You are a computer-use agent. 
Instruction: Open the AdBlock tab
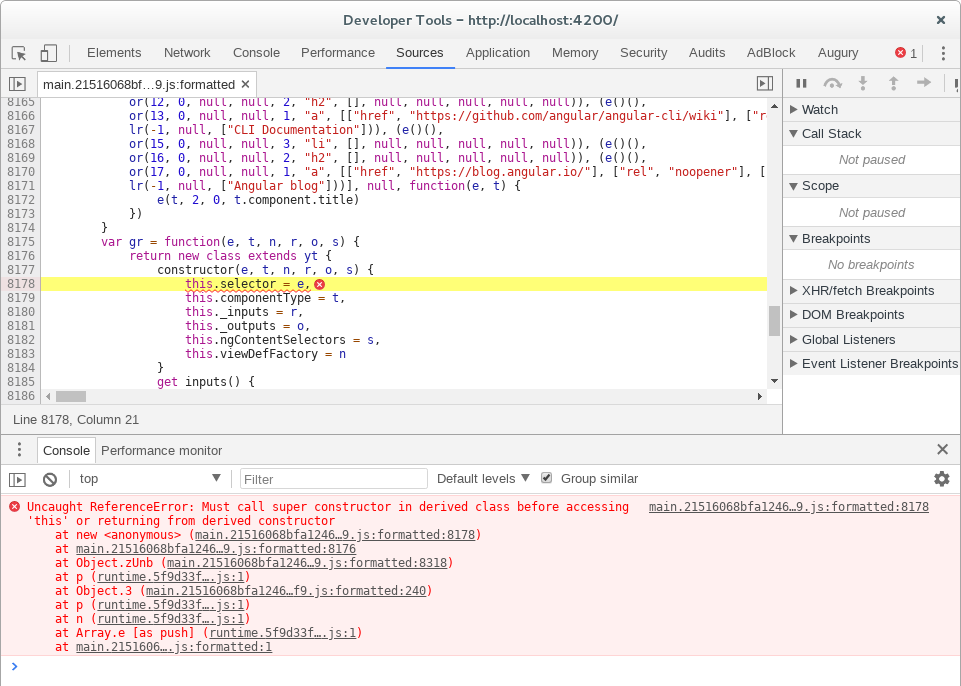[771, 53]
